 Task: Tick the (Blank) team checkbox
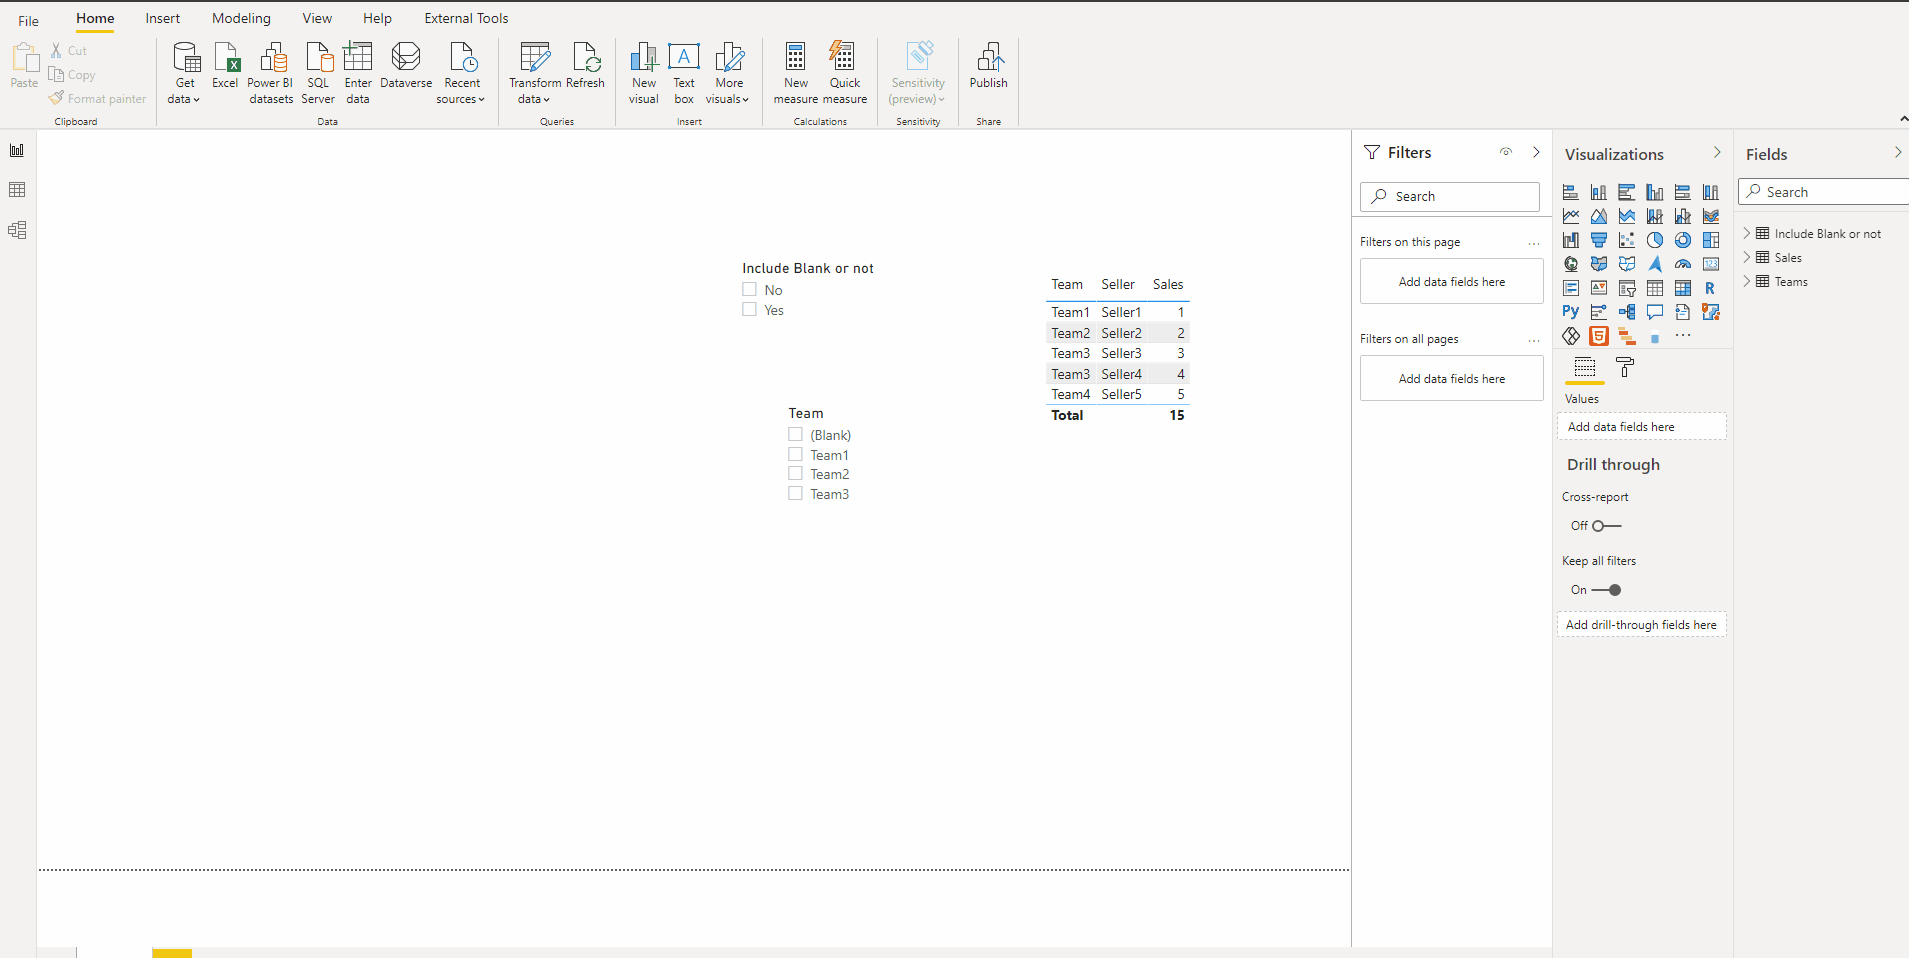click(795, 435)
